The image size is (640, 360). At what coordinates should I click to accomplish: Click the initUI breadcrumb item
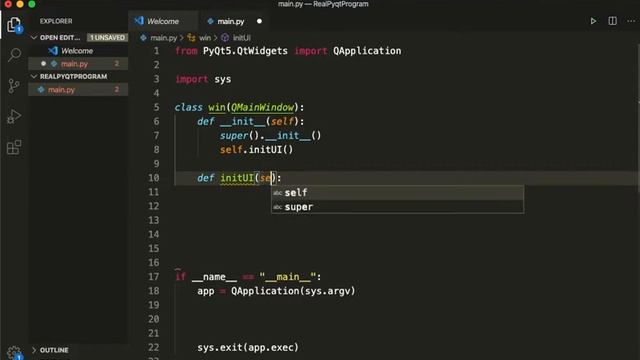pyautogui.click(x=242, y=38)
